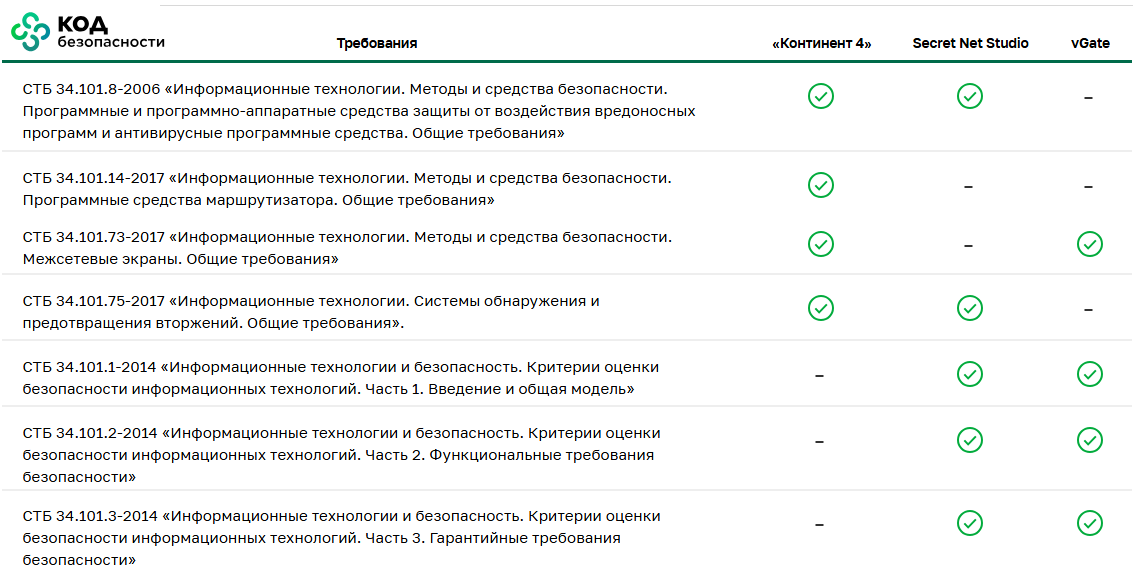Click the Требования column header
The image size is (1133, 573).
pos(377,44)
